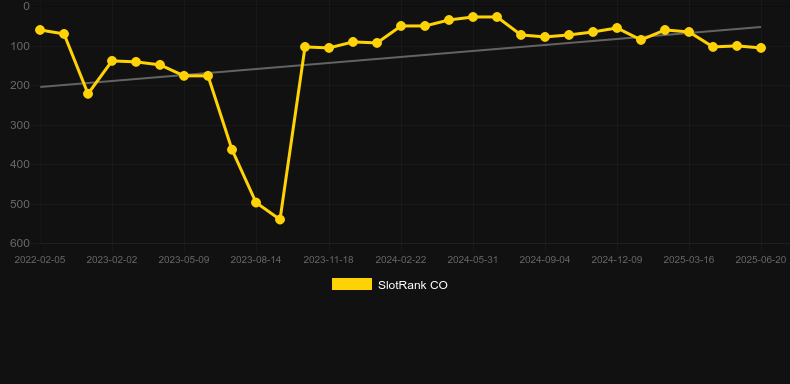Click the x-axis label 2023-05-09
Image resolution: width=790 pixels, height=384 pixels.
click(184, 260)
